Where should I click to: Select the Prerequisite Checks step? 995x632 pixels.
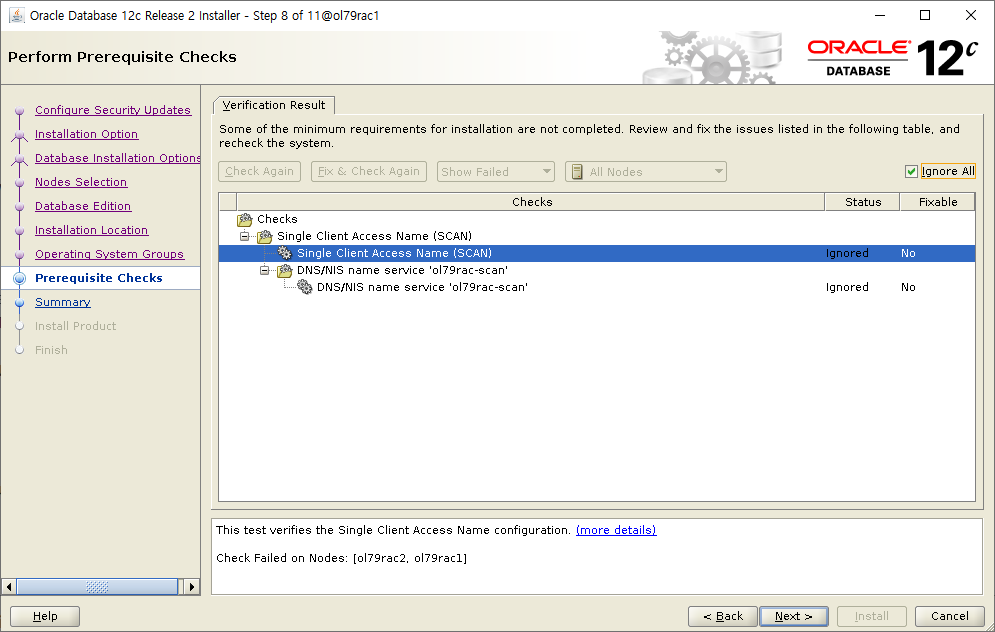(99, 278)
